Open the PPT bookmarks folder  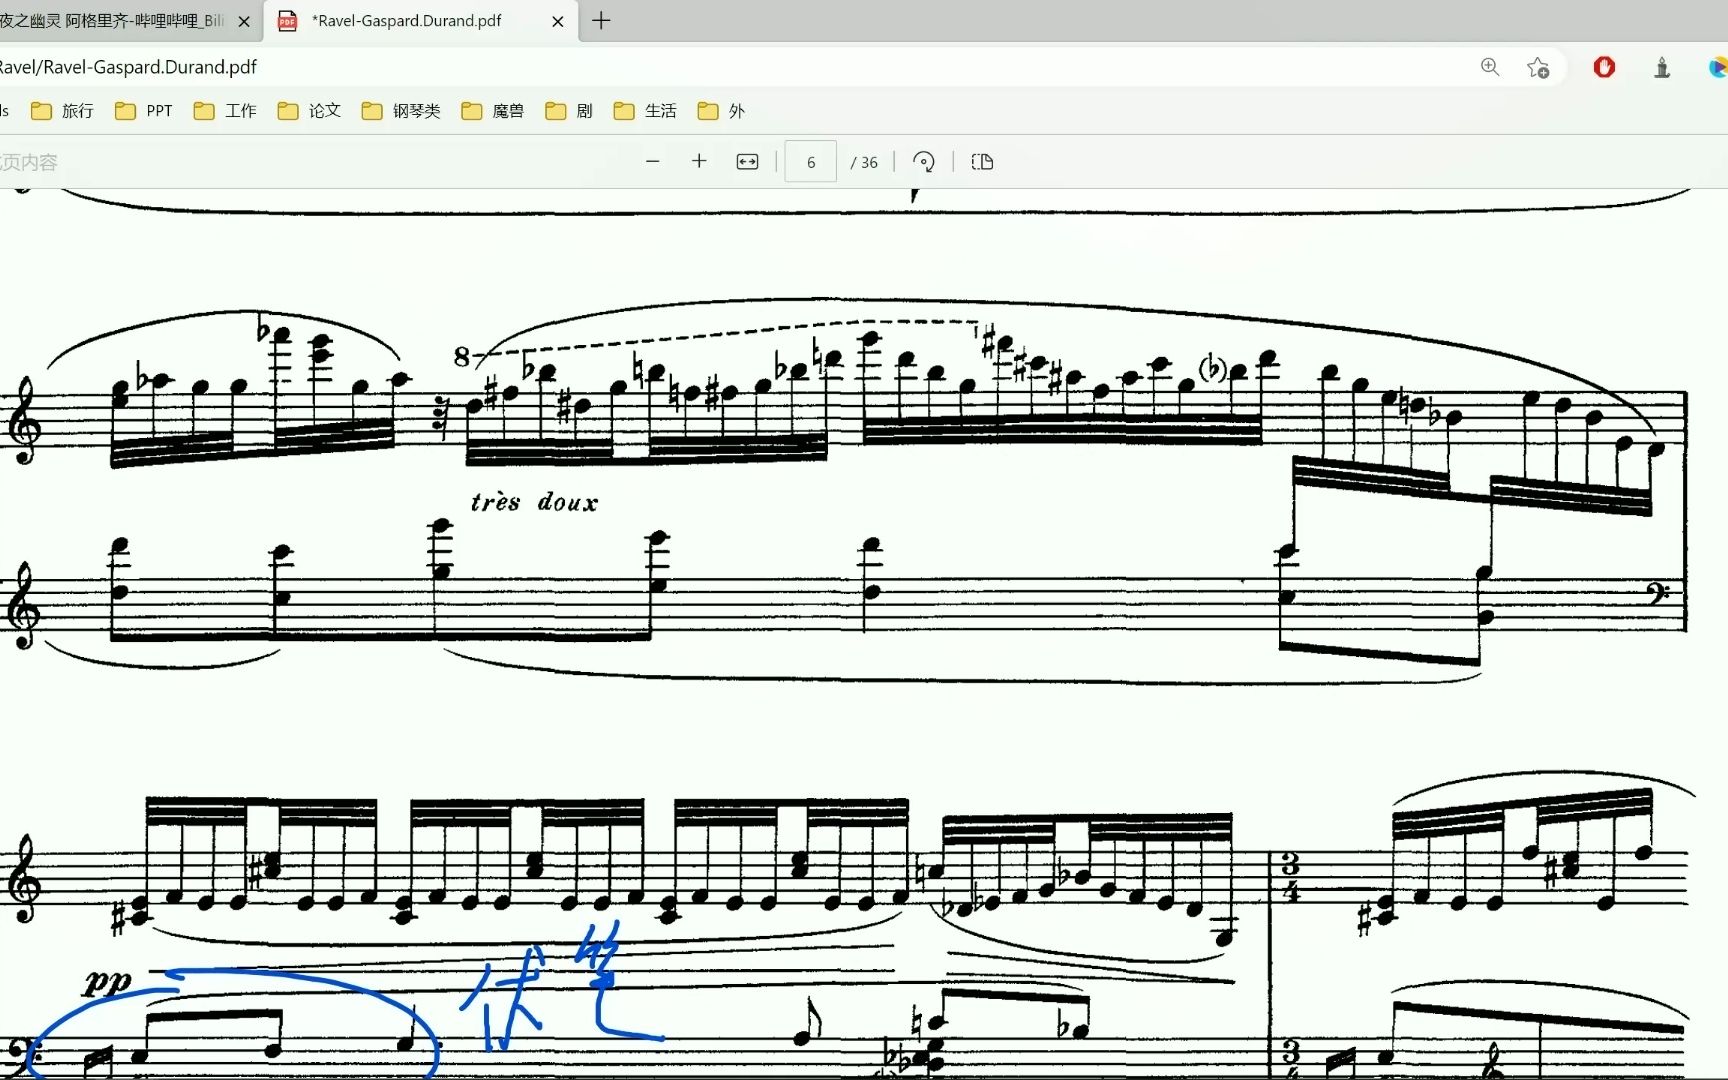pyautogui.click(x=144, y=111)
